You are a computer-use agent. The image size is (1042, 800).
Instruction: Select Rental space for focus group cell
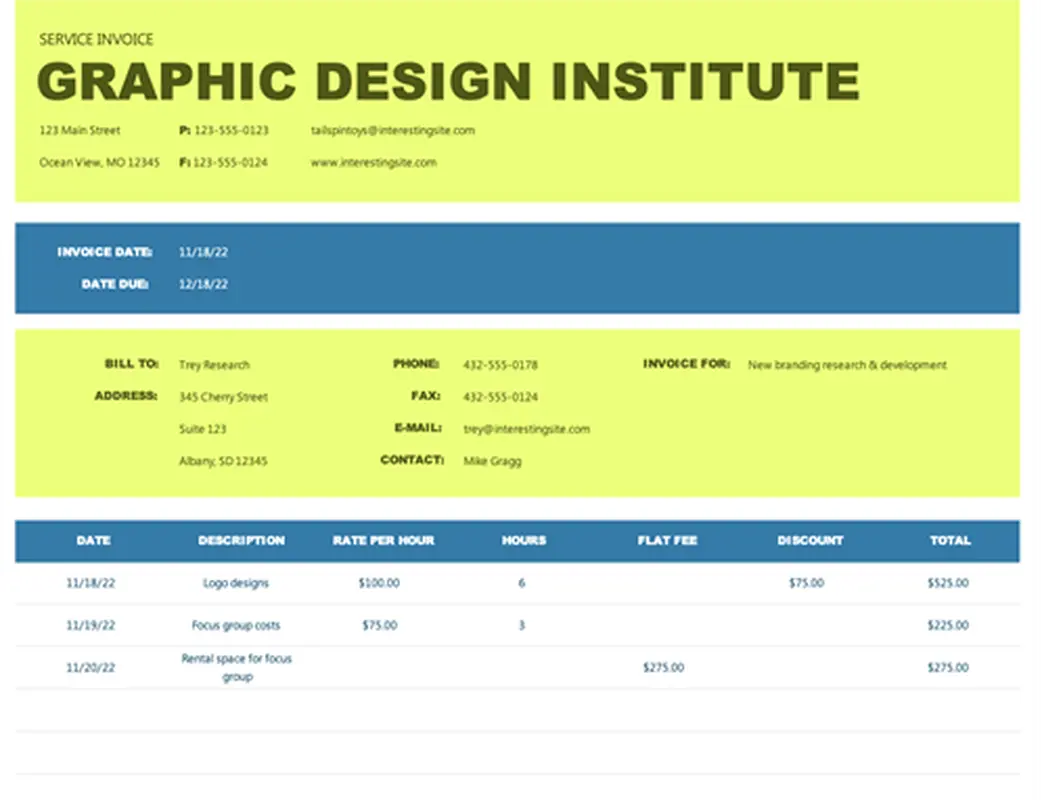237,667
